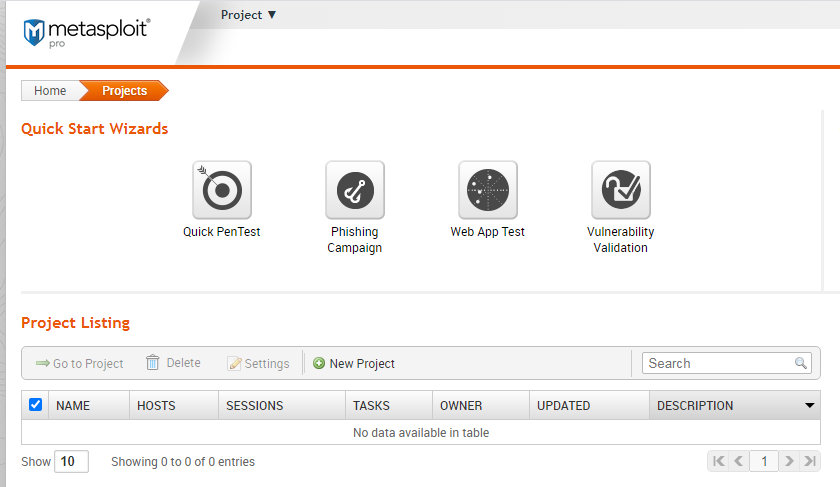Start the Web App Test wizard
Image resolution: width=840 pixels, height=487 pixels.
point(488,190)
